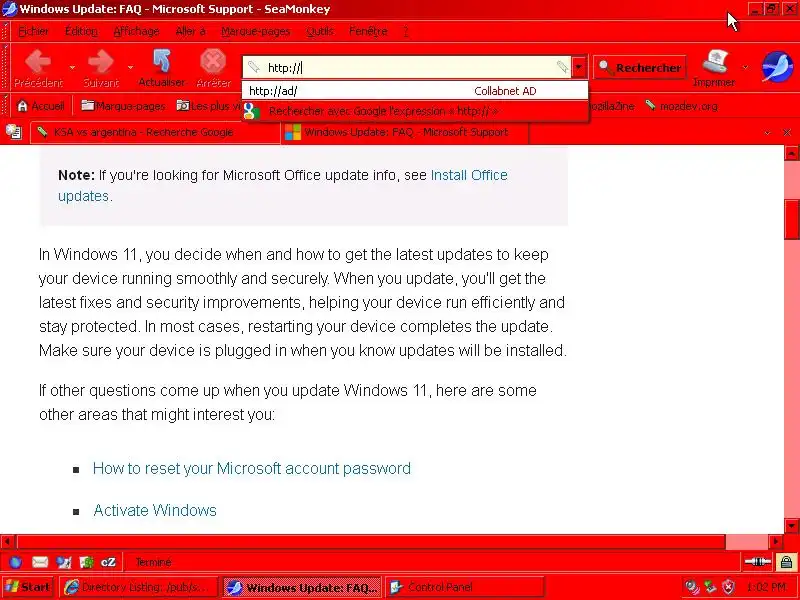Viewport: 800px width, 600px height.
Task: Open the list all tabs dropdown
Action: (767, 133)
